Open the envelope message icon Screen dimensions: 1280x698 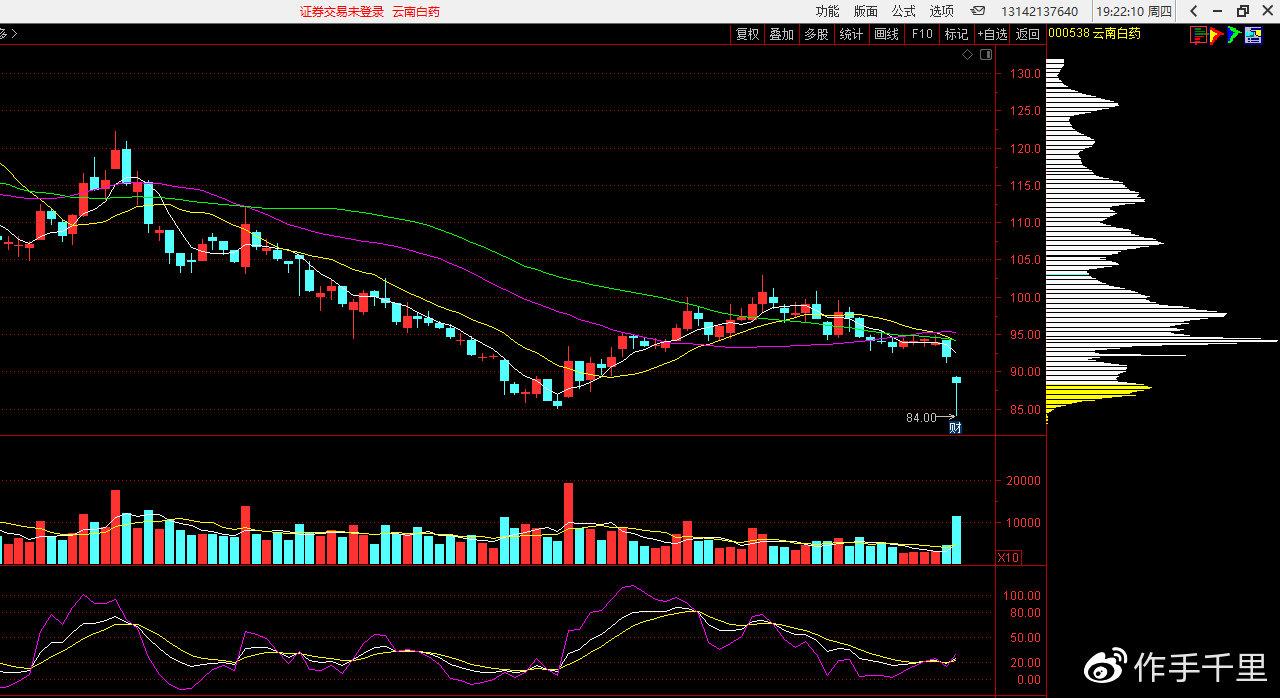[980, 11]
